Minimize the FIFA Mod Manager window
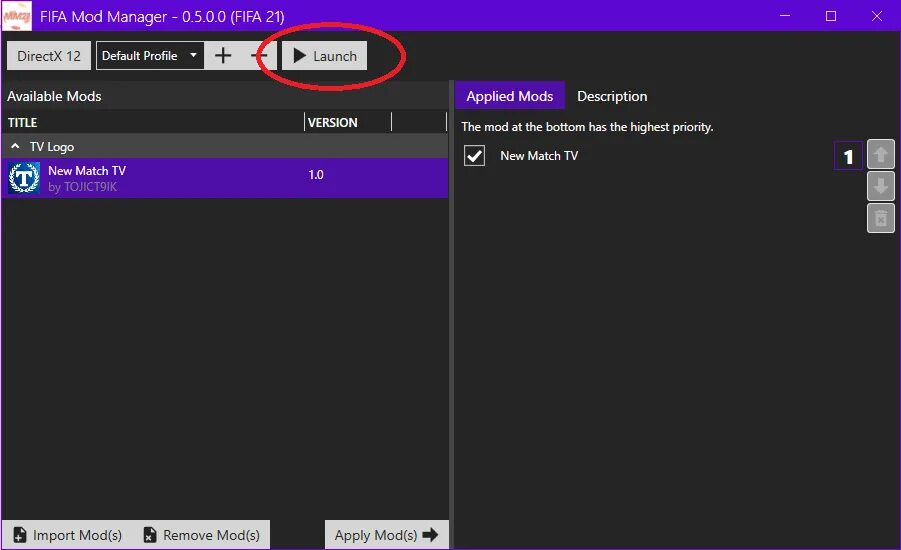This screenshot has width=901, height=550. click(x=785, y=16)
